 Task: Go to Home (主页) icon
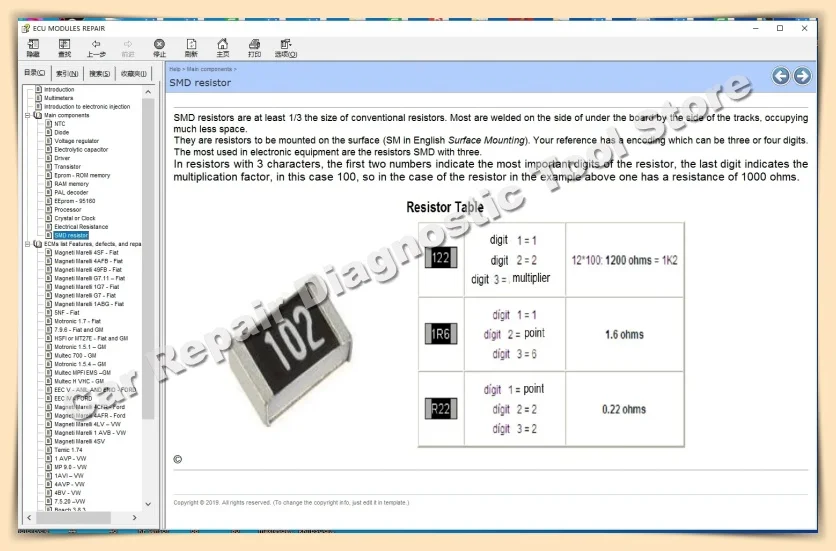[223, 47]
